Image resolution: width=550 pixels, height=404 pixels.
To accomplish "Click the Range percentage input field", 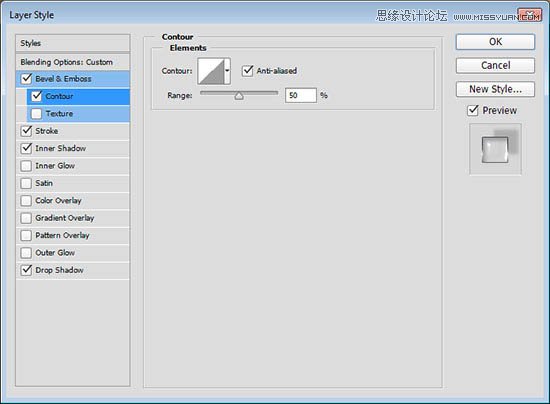I will (301, 95).
